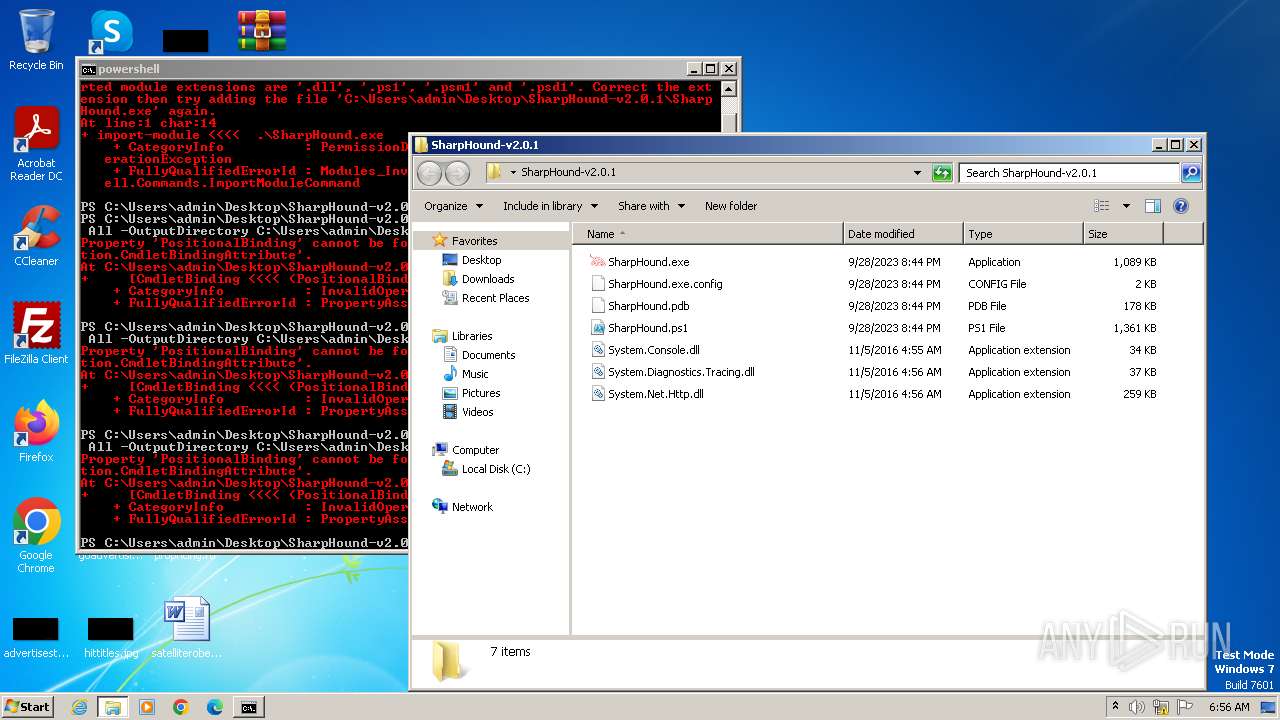Click the Search SharpHound-v2.0.1 field

point(1070,173)
